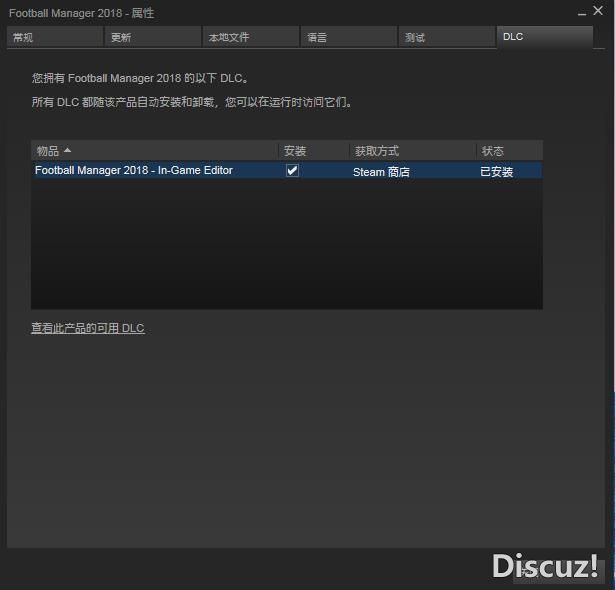
Task: Go to the 语言 tab
Action: click(349, 37)
